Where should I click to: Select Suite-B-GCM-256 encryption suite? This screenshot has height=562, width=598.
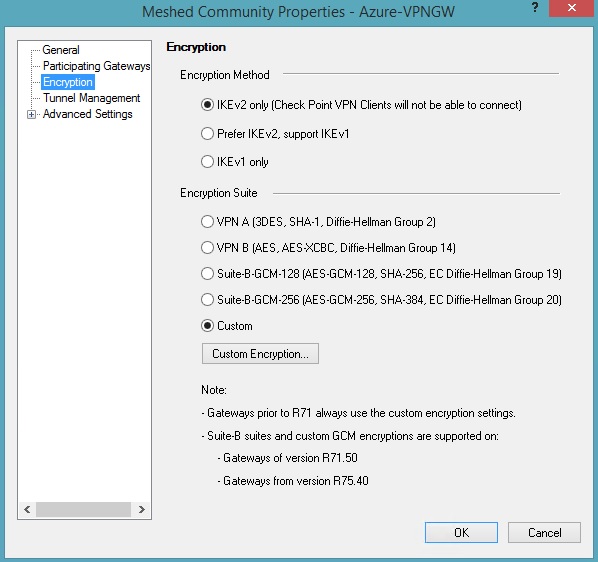207,300
